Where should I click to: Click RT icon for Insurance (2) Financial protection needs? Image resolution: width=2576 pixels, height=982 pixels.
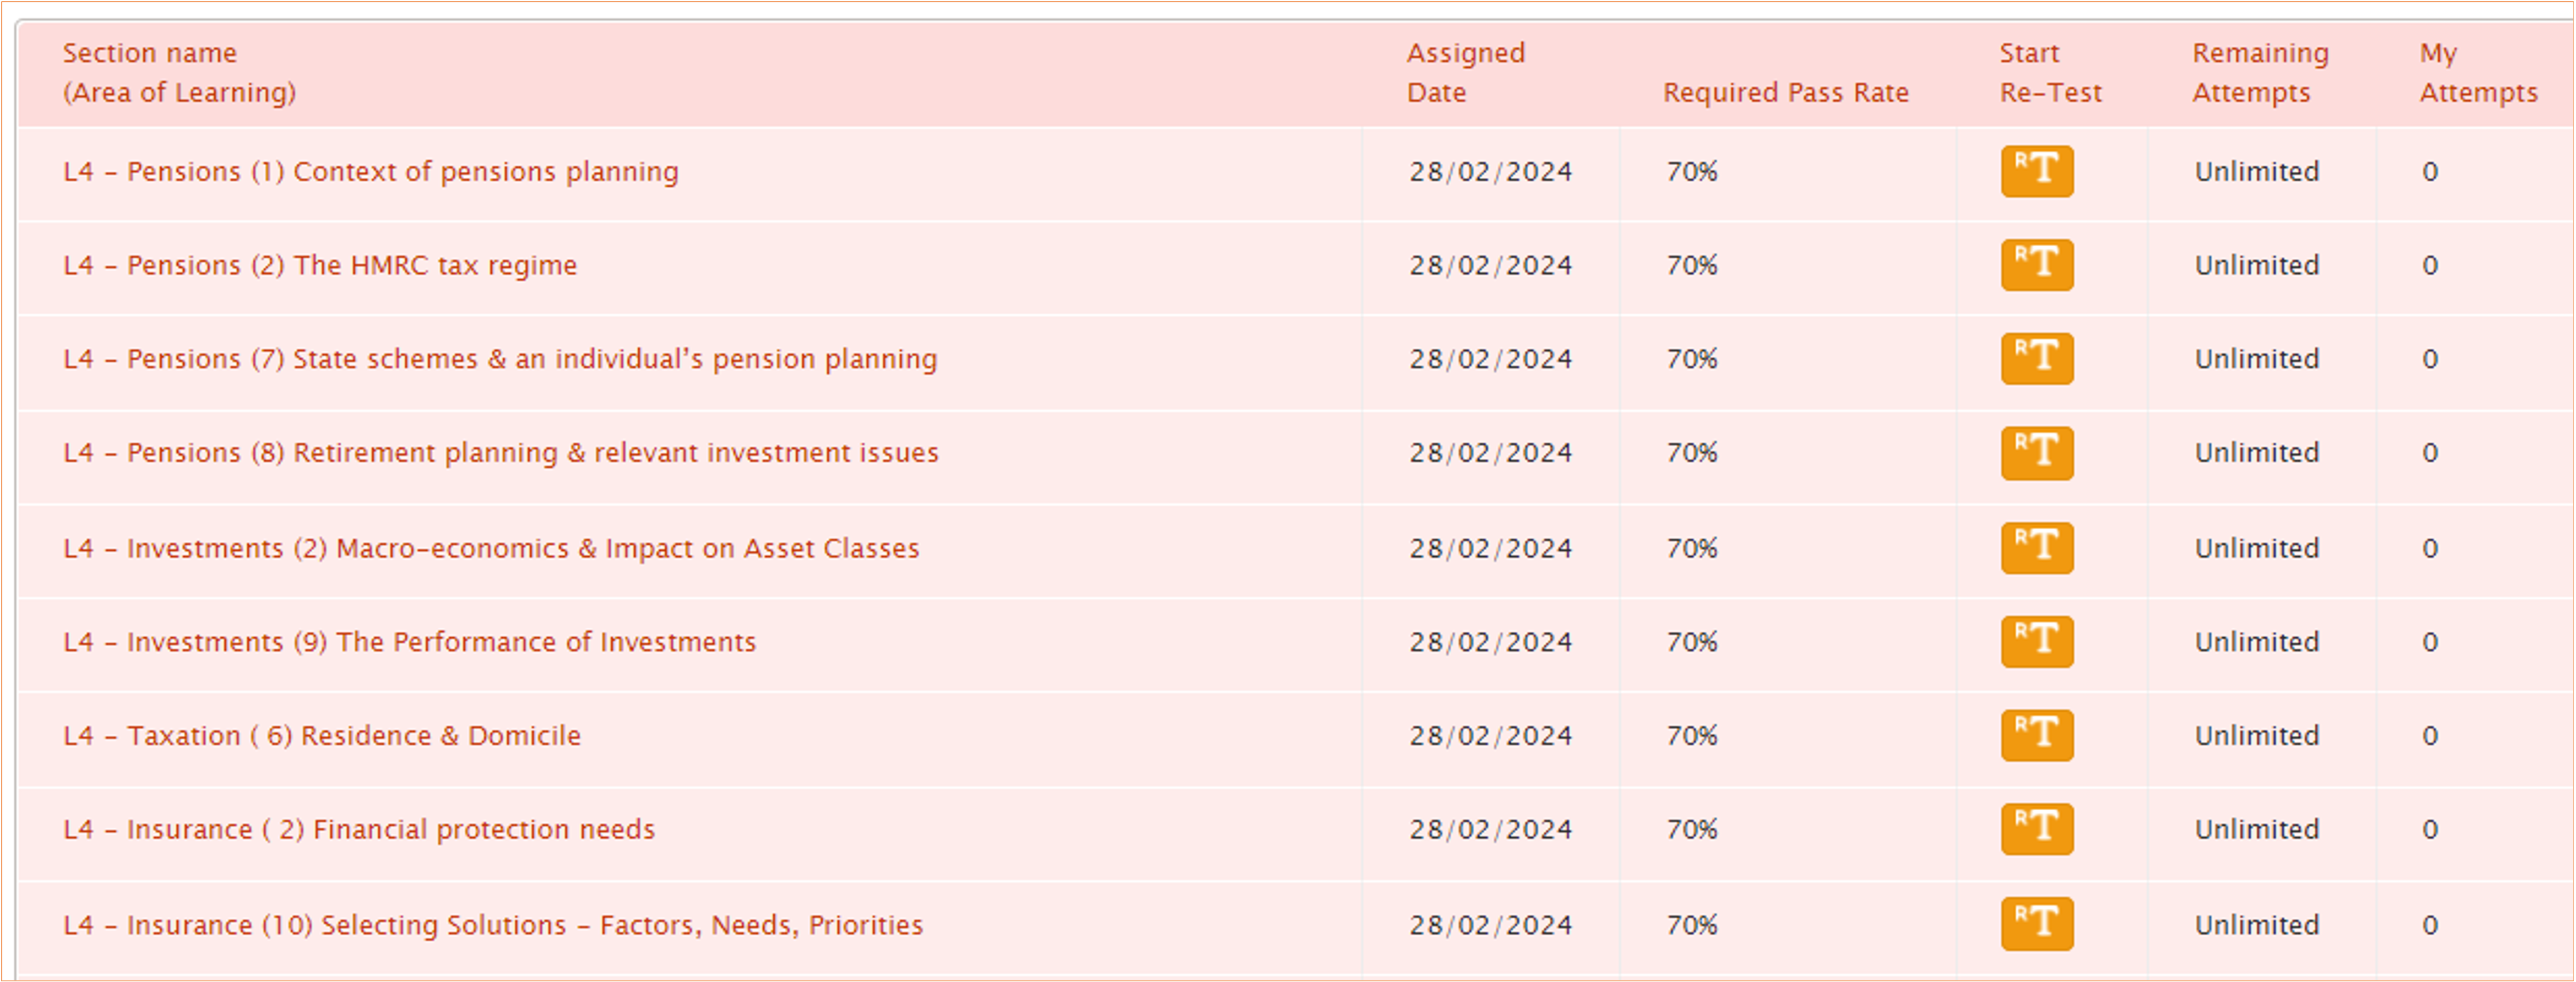pyautogui.click(x=2036, y=829)
